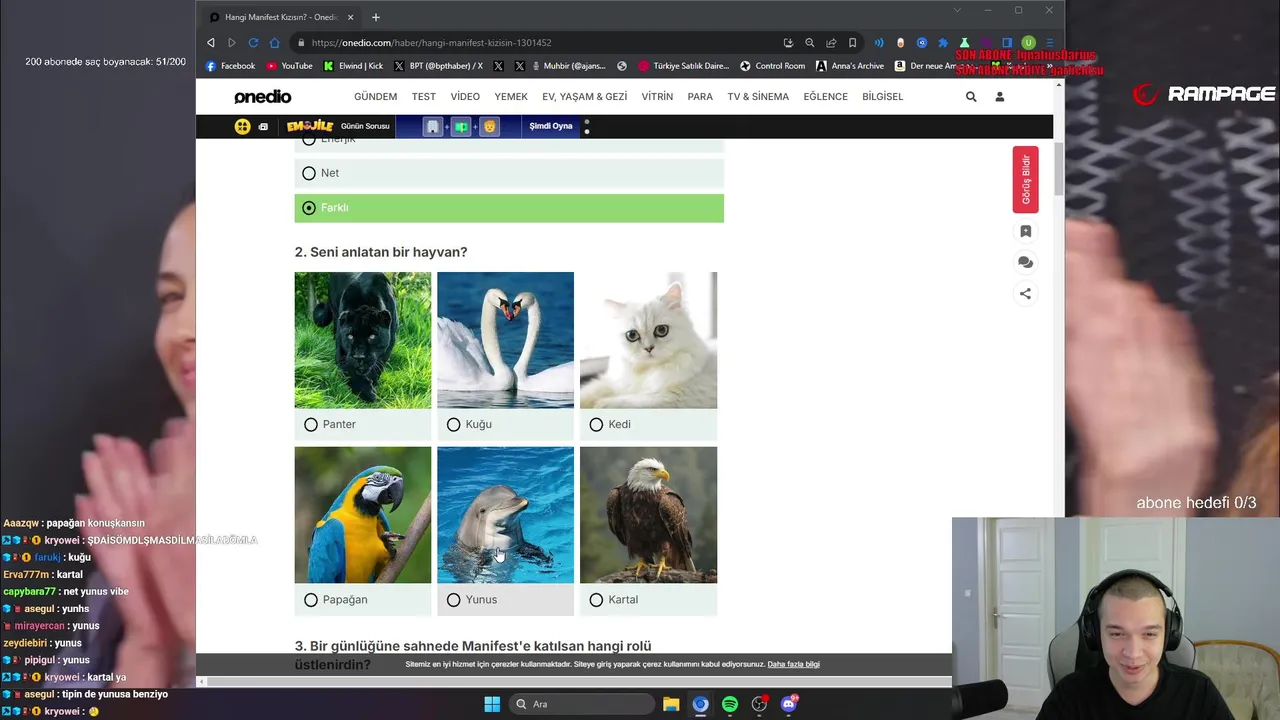Screen dimensions: 1280x720
Task: Click the browser forward arrow
Action: (x=232, y=43)
